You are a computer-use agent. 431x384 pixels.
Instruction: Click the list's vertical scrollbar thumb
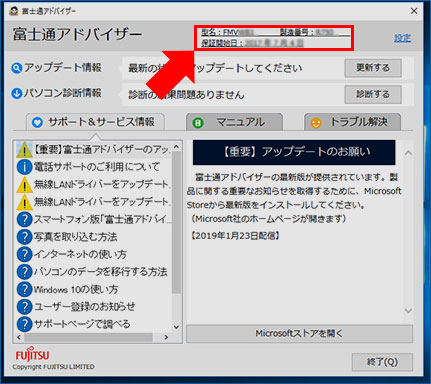tap(176, 222)
